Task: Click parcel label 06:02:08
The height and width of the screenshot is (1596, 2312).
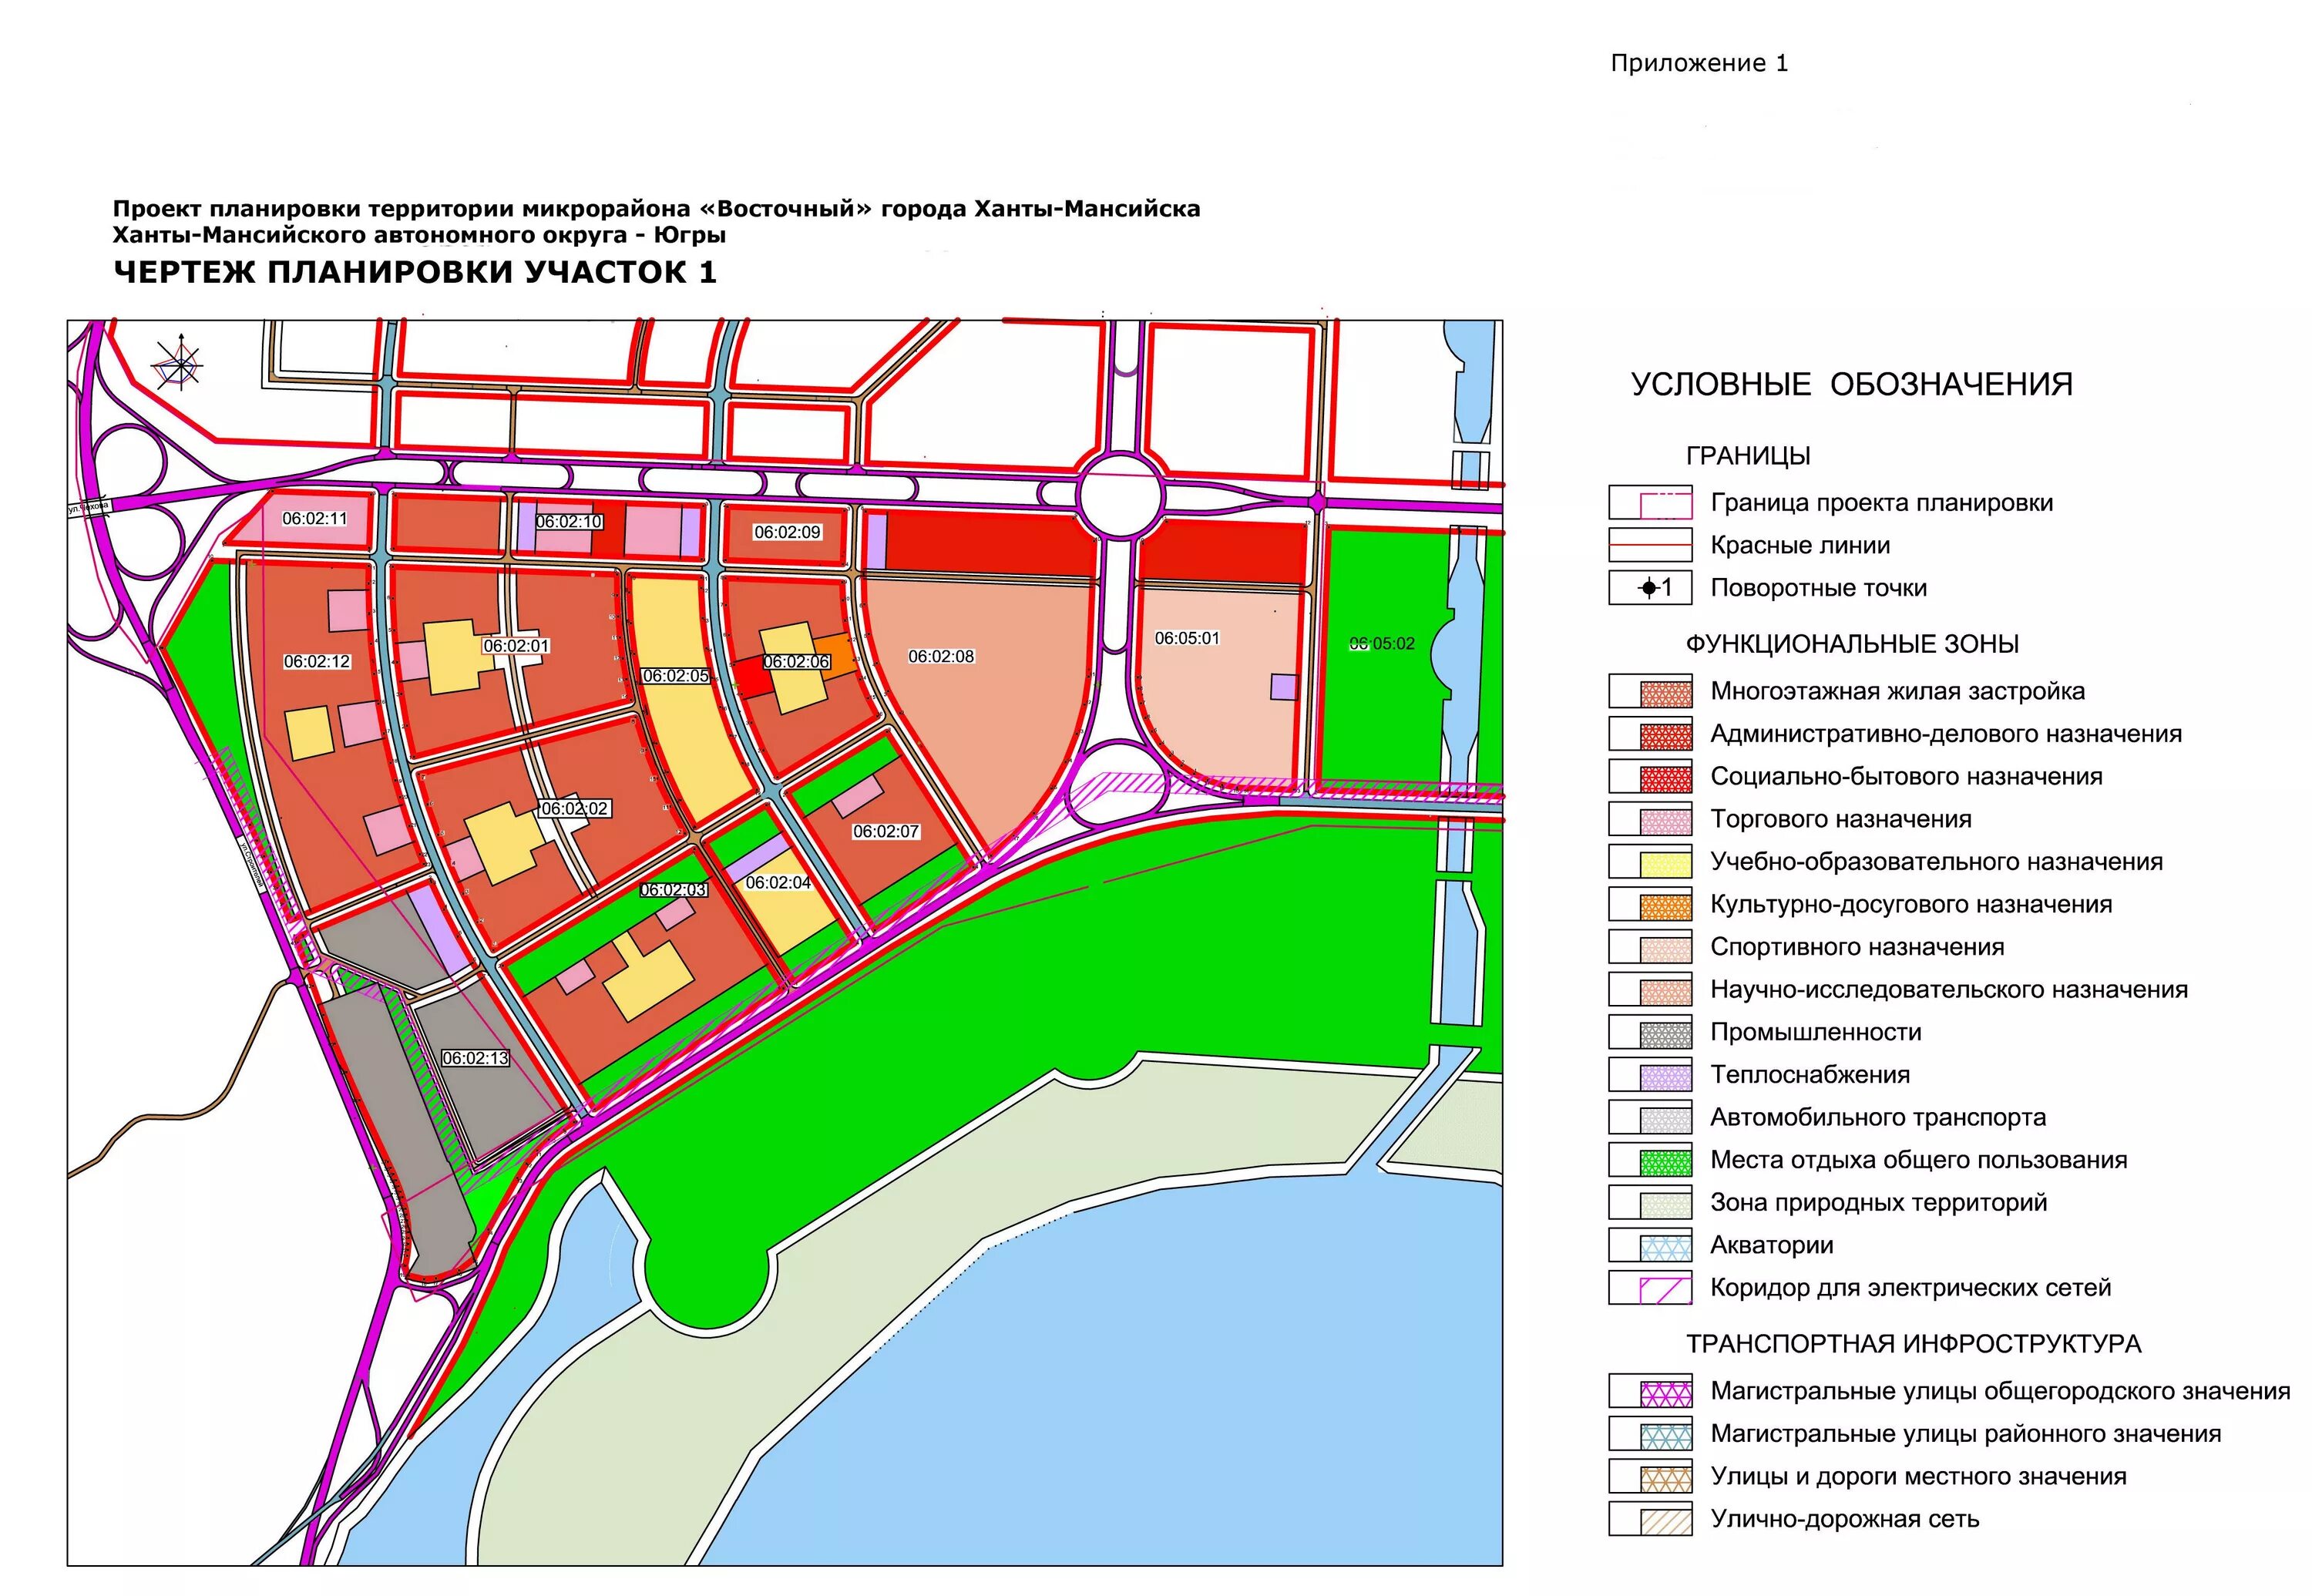Action: (941, 657)
